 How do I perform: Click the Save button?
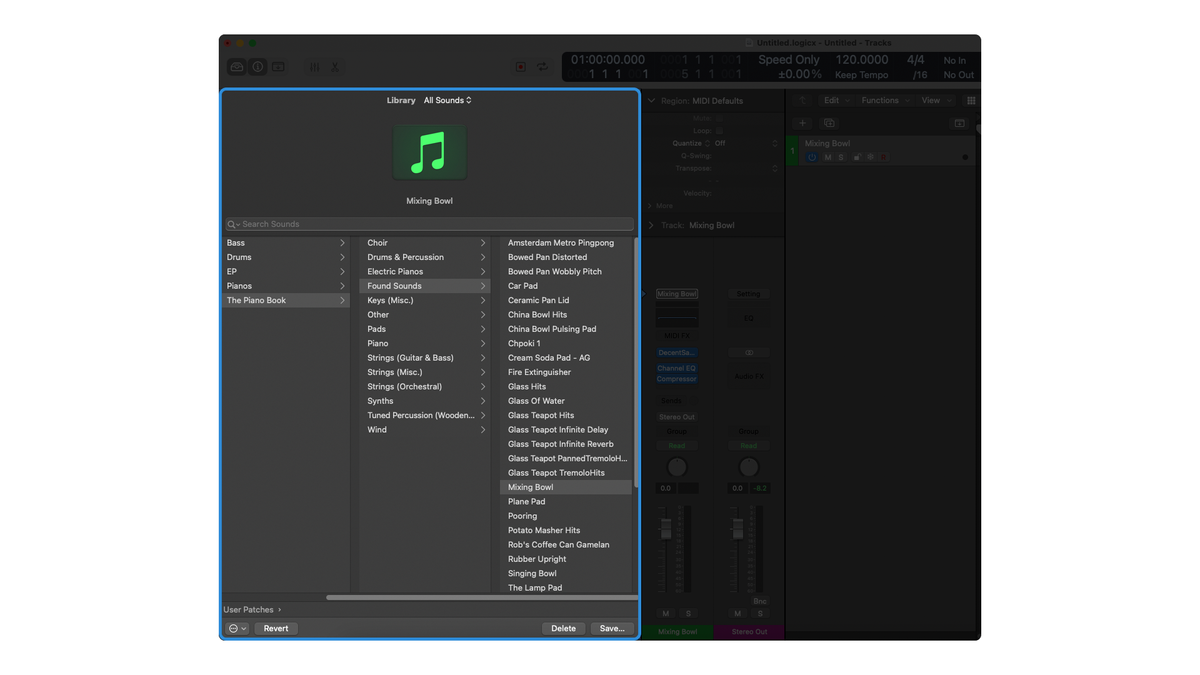pyautogui.click(x=611, y=628)
